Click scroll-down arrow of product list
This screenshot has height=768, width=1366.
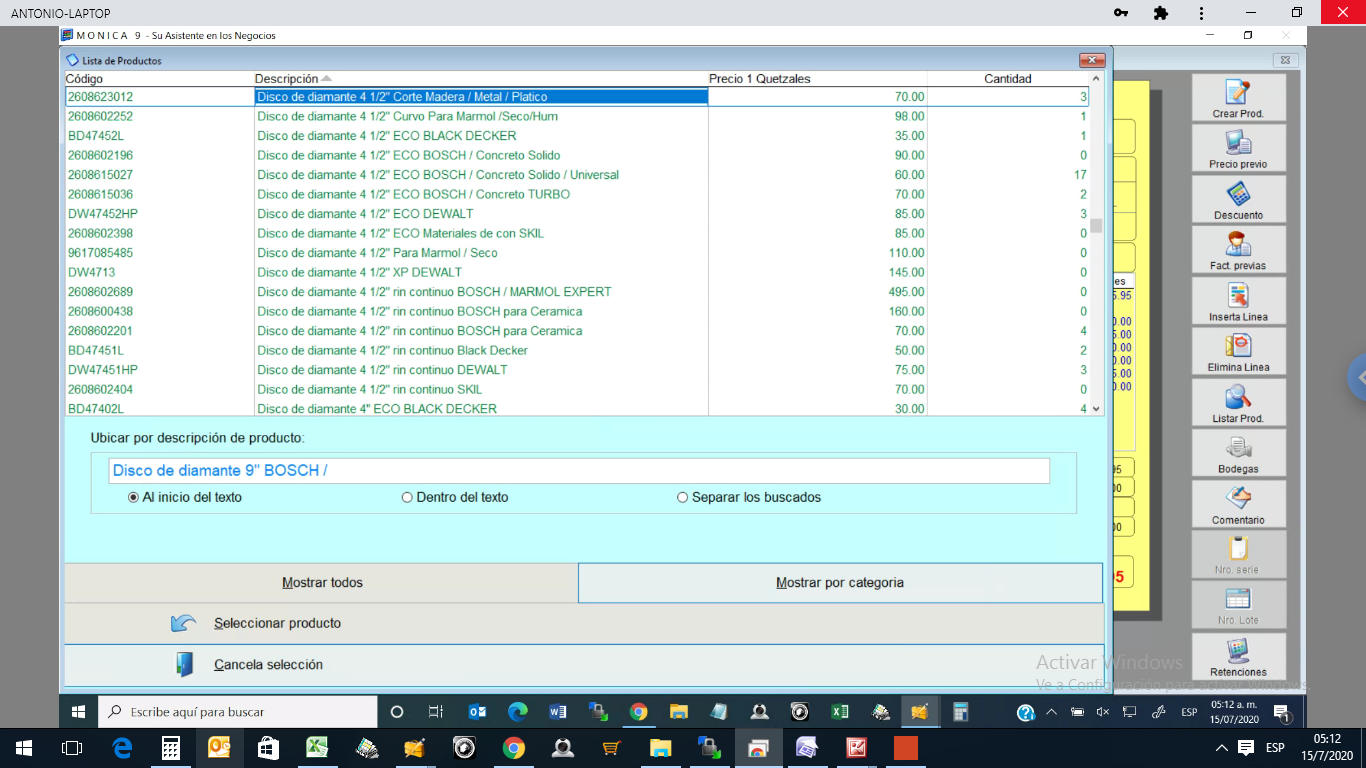1096,408
